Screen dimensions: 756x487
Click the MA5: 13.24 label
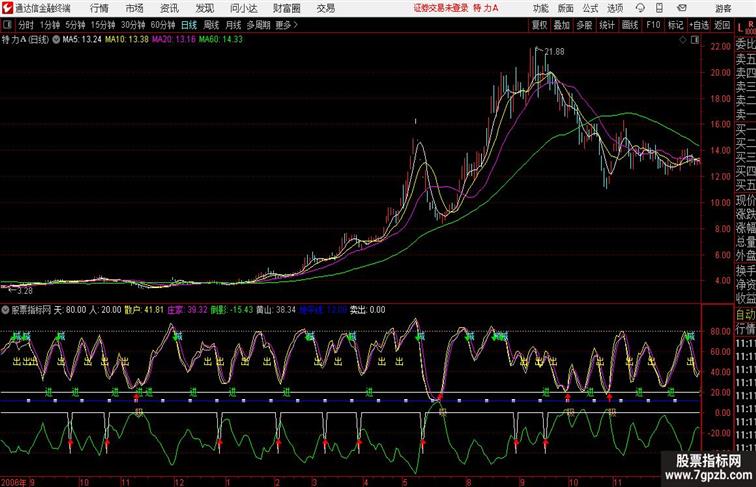82,40
